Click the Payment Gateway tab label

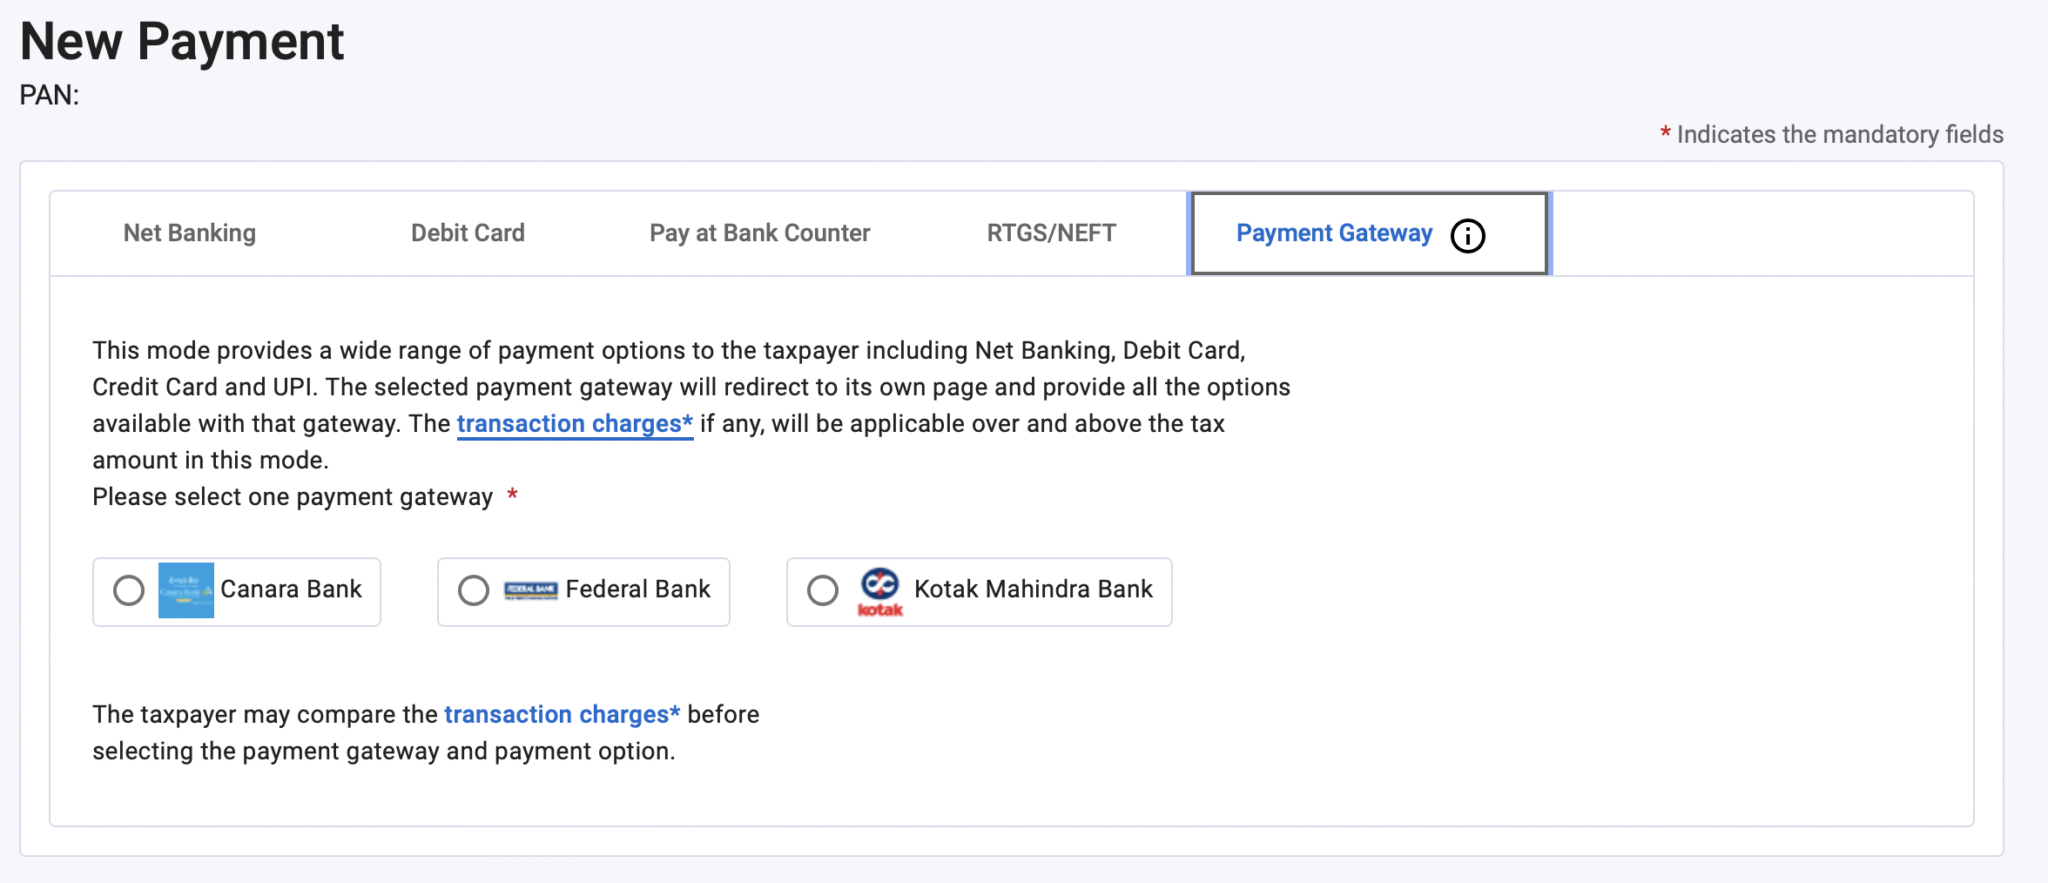click(x=1334, y=233)
